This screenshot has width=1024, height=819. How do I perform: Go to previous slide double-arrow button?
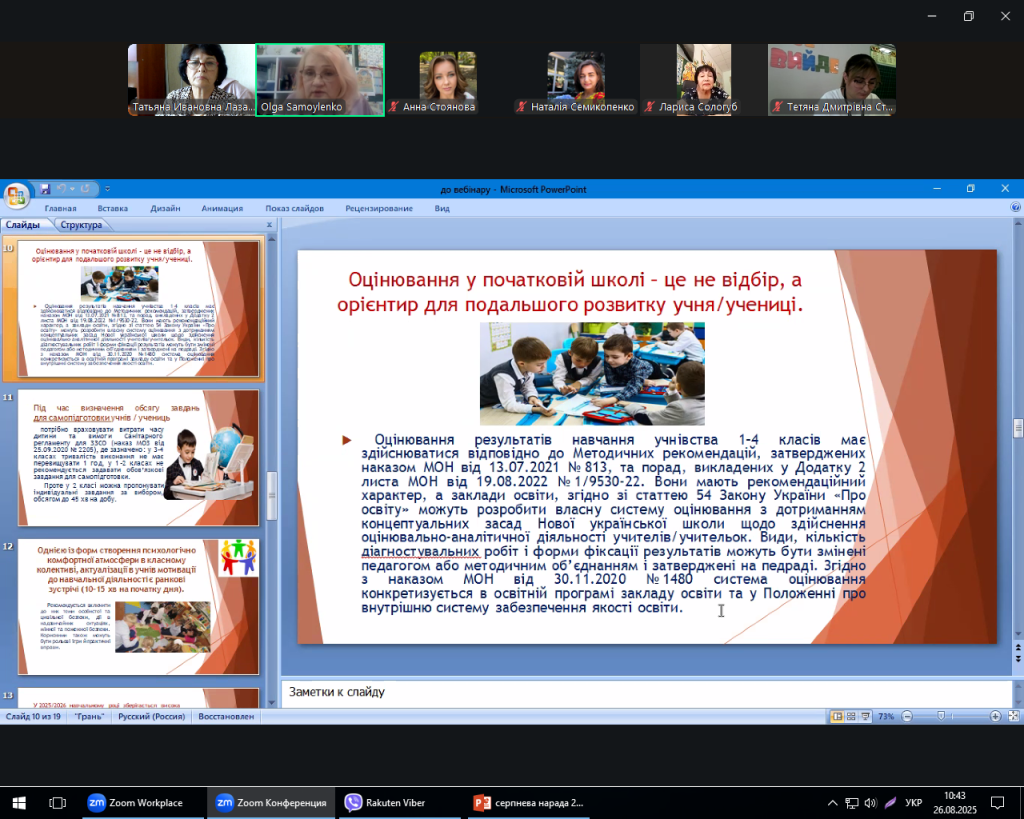(x=1017, y=648)
